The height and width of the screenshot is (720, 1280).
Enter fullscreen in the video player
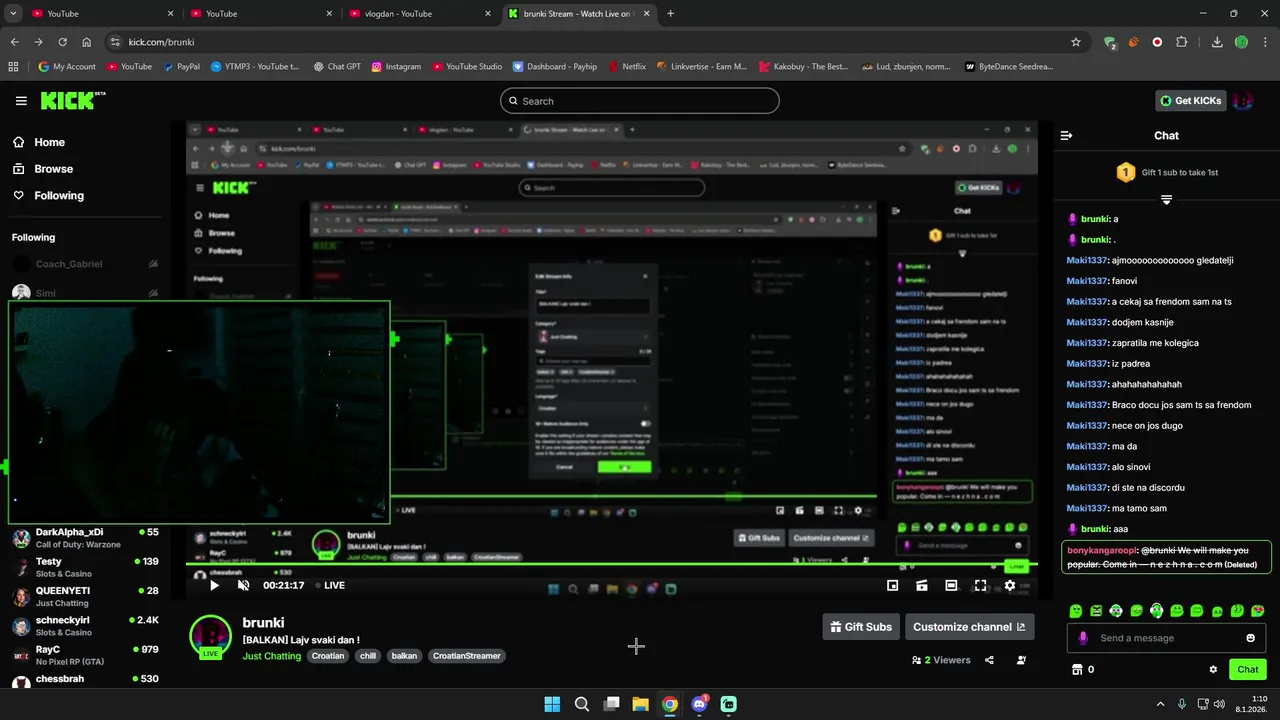(x=980, y=585)
